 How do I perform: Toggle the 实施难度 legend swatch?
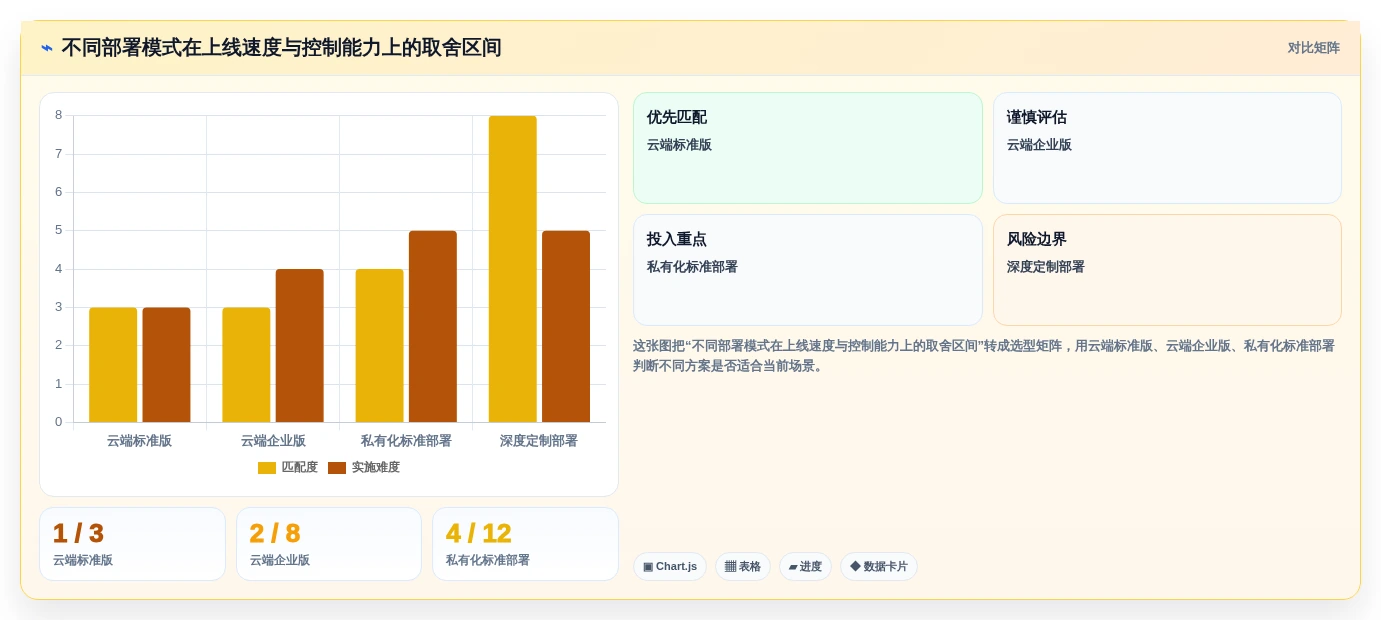[337, 468]
